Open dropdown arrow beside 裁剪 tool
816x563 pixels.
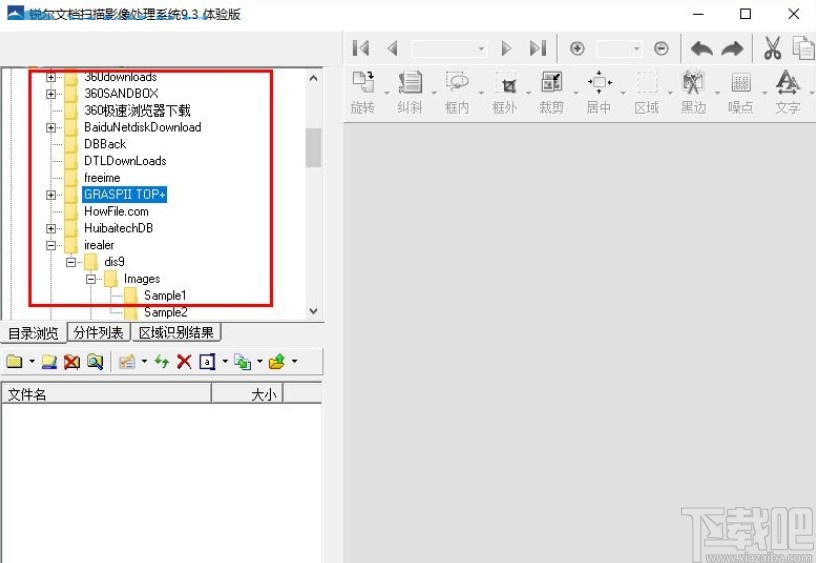point(576,93)
